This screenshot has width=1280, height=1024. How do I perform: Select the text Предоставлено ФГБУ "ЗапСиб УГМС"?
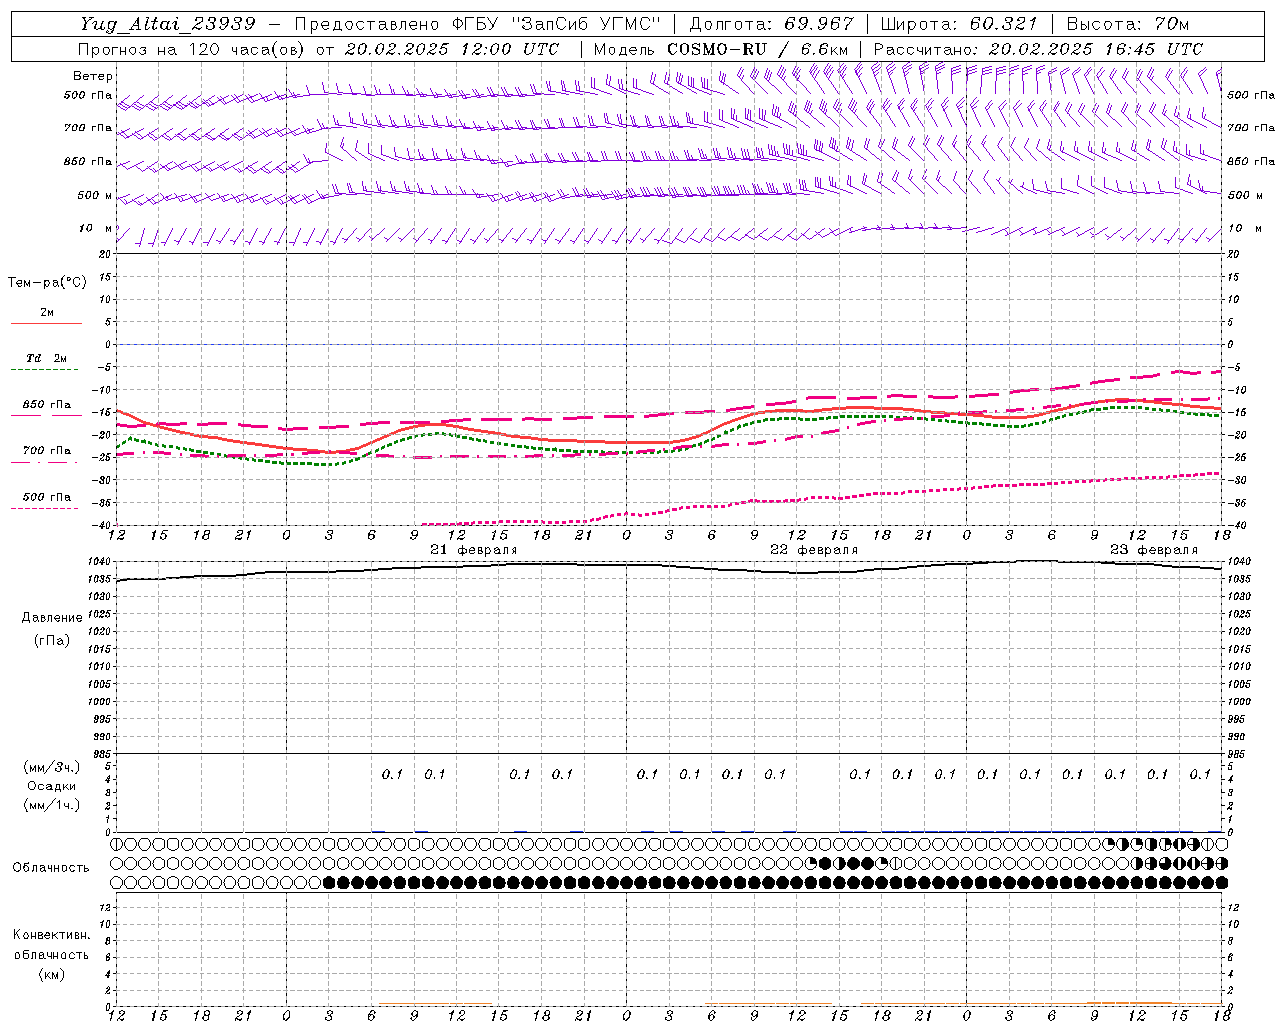(478, 24)
